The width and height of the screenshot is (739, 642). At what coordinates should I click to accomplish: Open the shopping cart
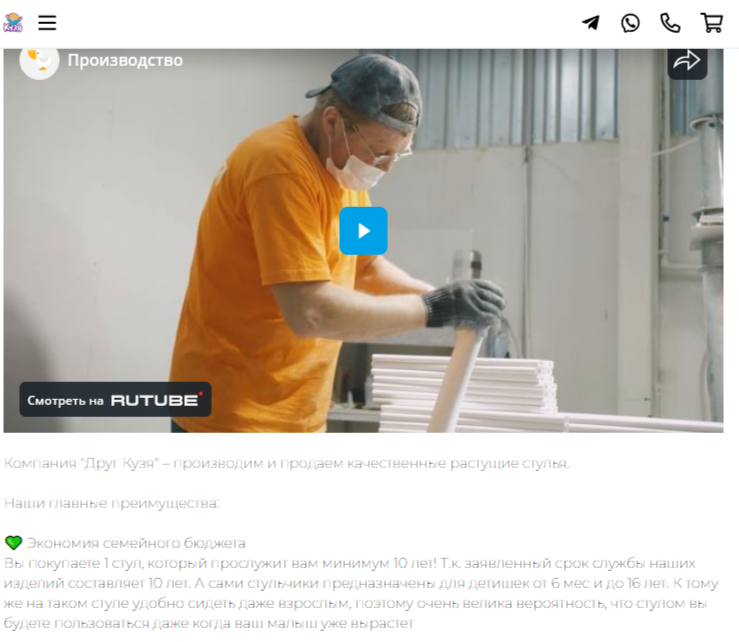[712, 23]
